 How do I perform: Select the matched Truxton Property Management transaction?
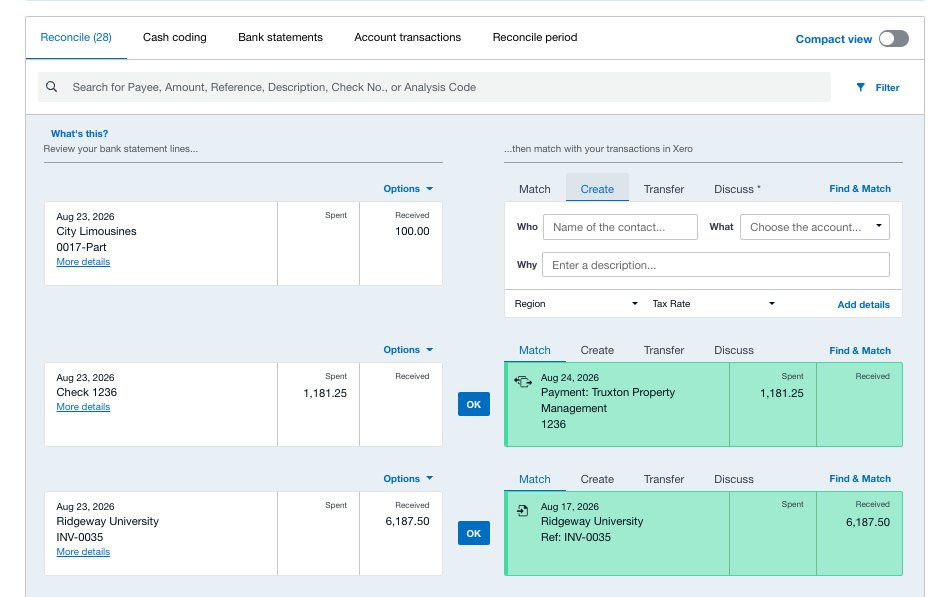(x=704, y=405)
